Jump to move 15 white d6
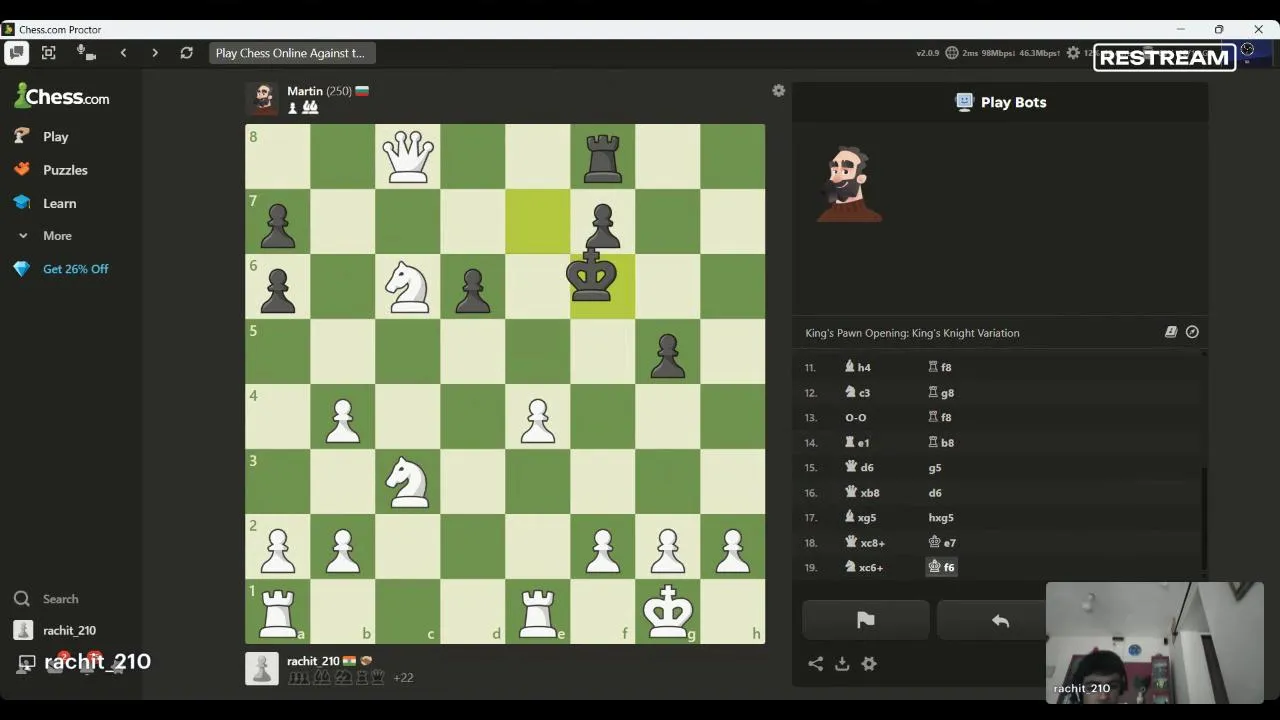The image size is (1280, 720). tap(860, 467)
